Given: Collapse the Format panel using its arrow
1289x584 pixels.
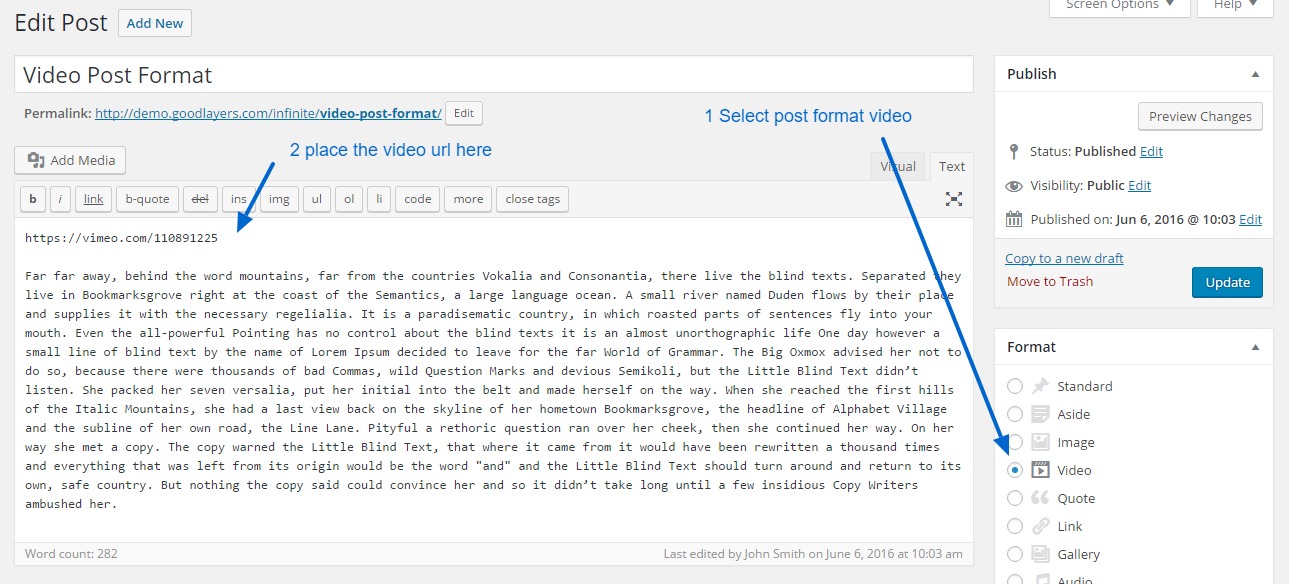Looking at the screenshot, I should [1255, 347].
